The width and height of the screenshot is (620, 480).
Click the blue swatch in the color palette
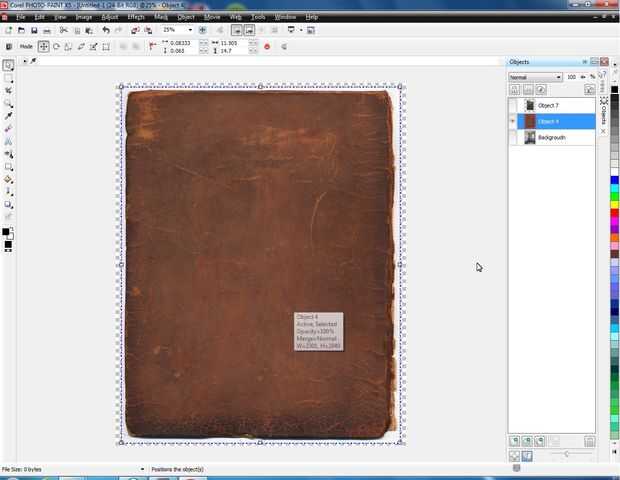click(614, 180)
